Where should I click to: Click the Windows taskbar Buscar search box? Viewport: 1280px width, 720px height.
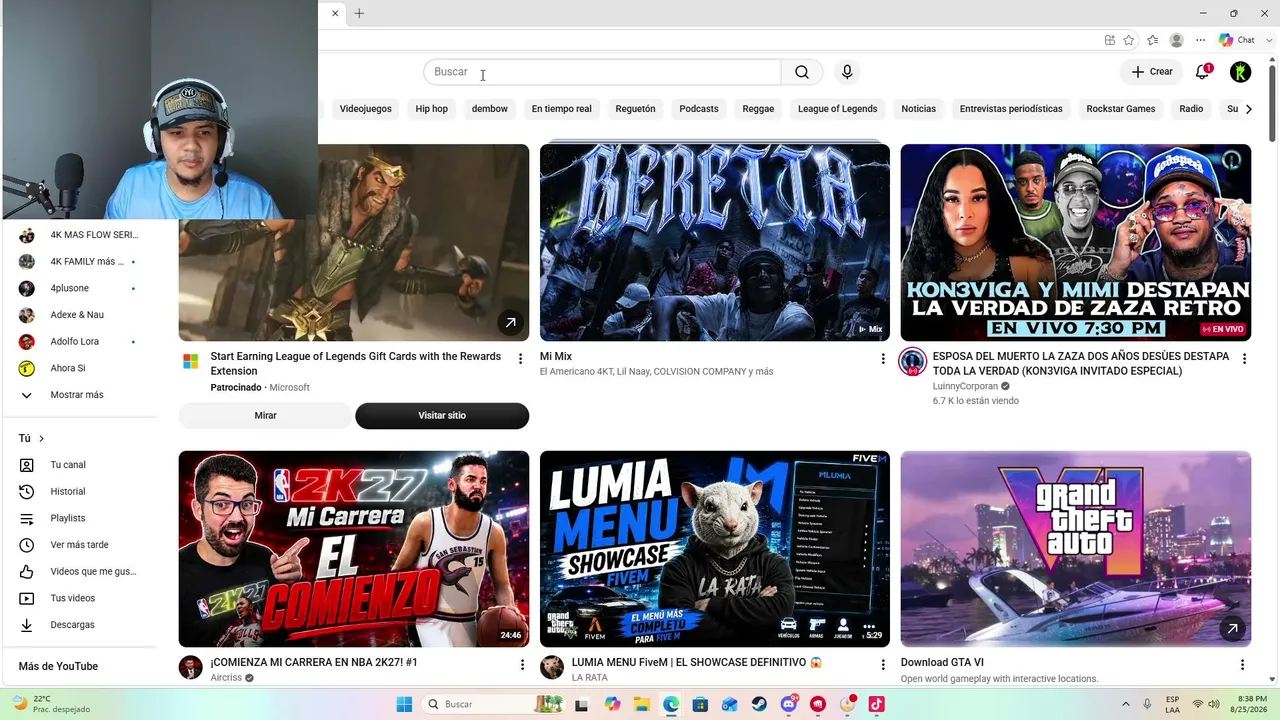point(492,704)
